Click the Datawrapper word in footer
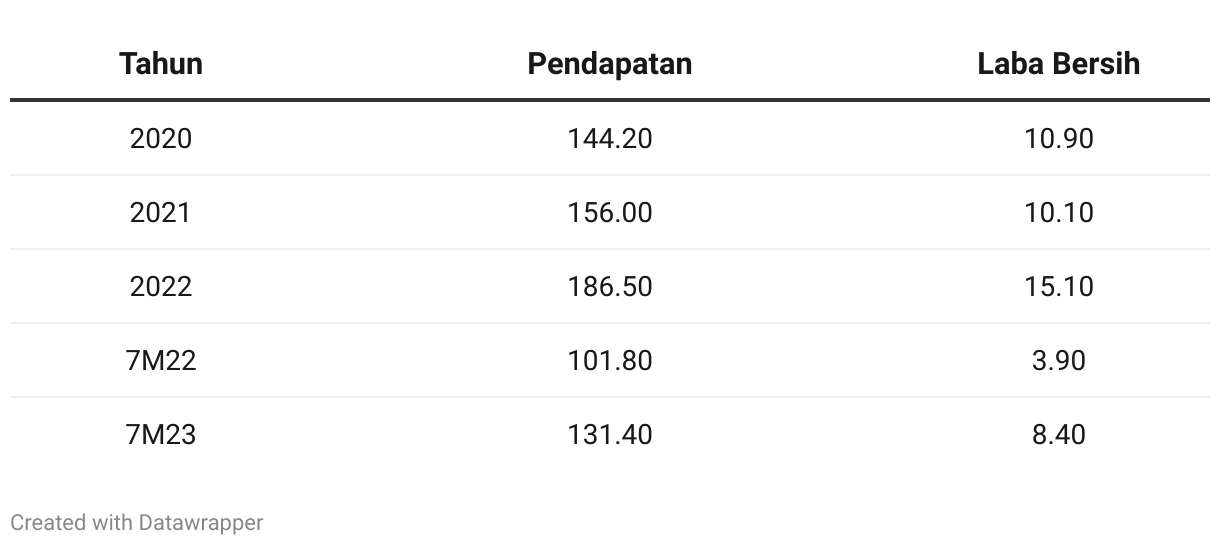The image size is (1220, 546). tap(201, 522)
